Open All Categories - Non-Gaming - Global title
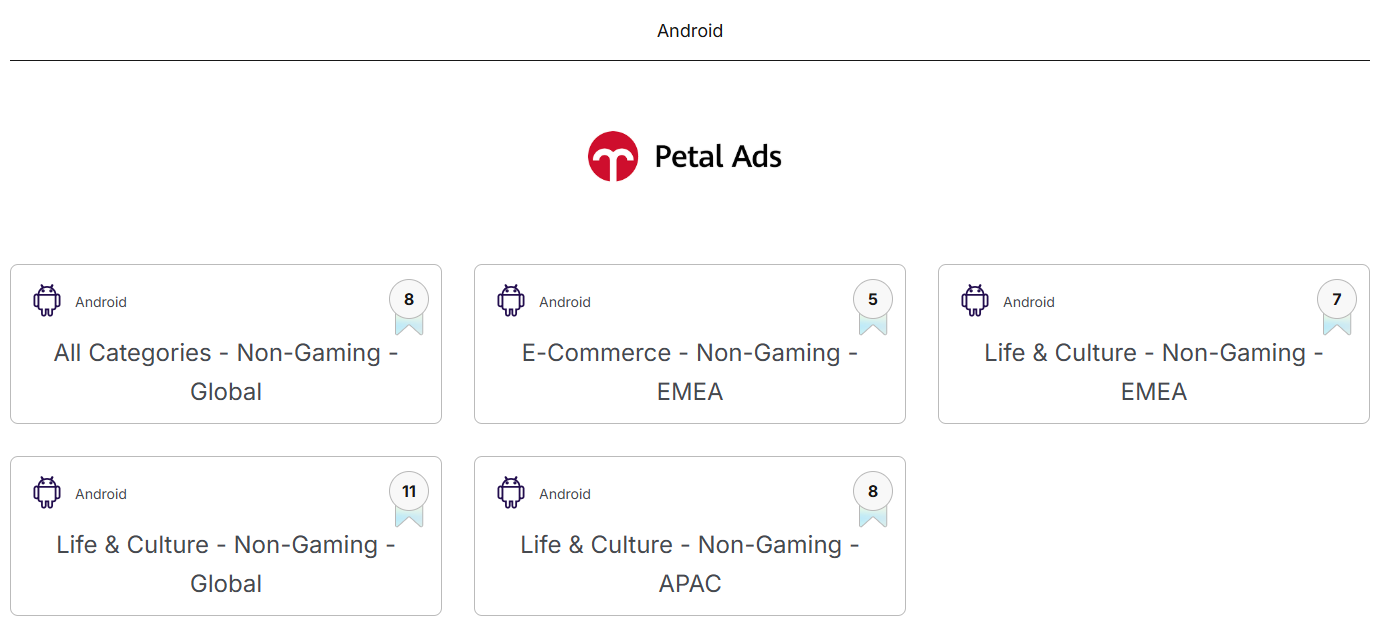The height and width of the screenshot is (640, 1392). pos(226,372)
